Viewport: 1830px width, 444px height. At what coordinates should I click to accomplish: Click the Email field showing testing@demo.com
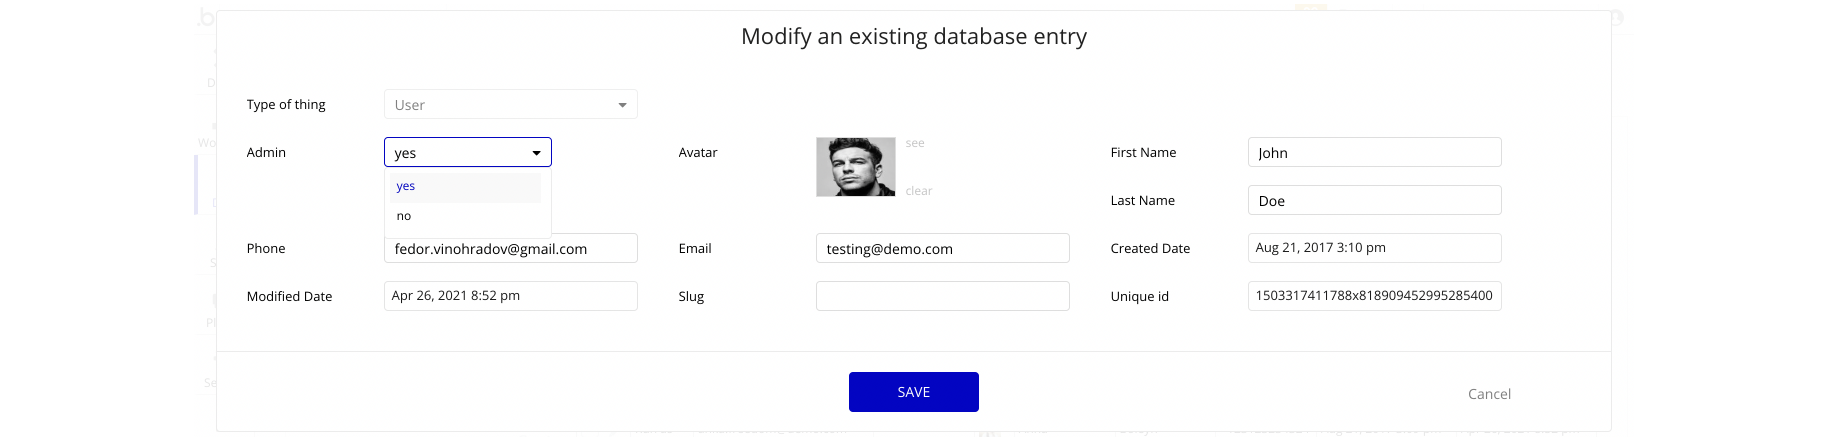pyautogui.click(x=942, y=249)
